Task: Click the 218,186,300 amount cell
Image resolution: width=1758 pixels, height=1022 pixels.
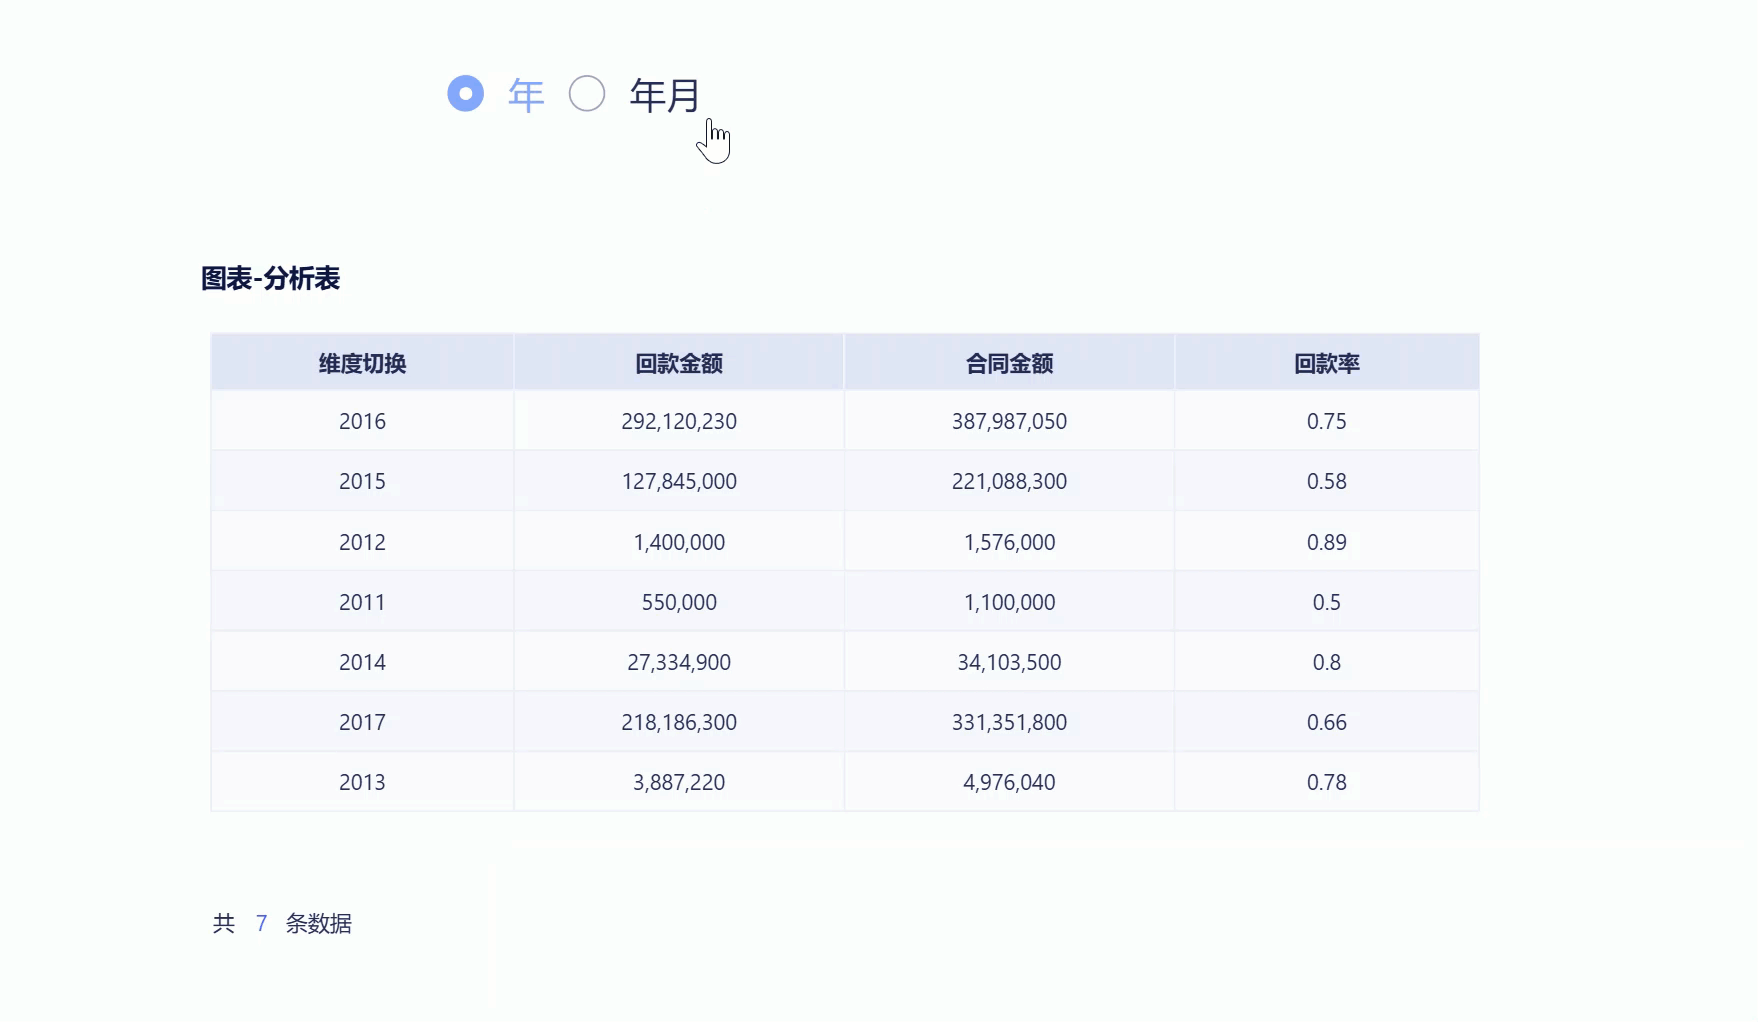Action: click(x=679, y=722)
